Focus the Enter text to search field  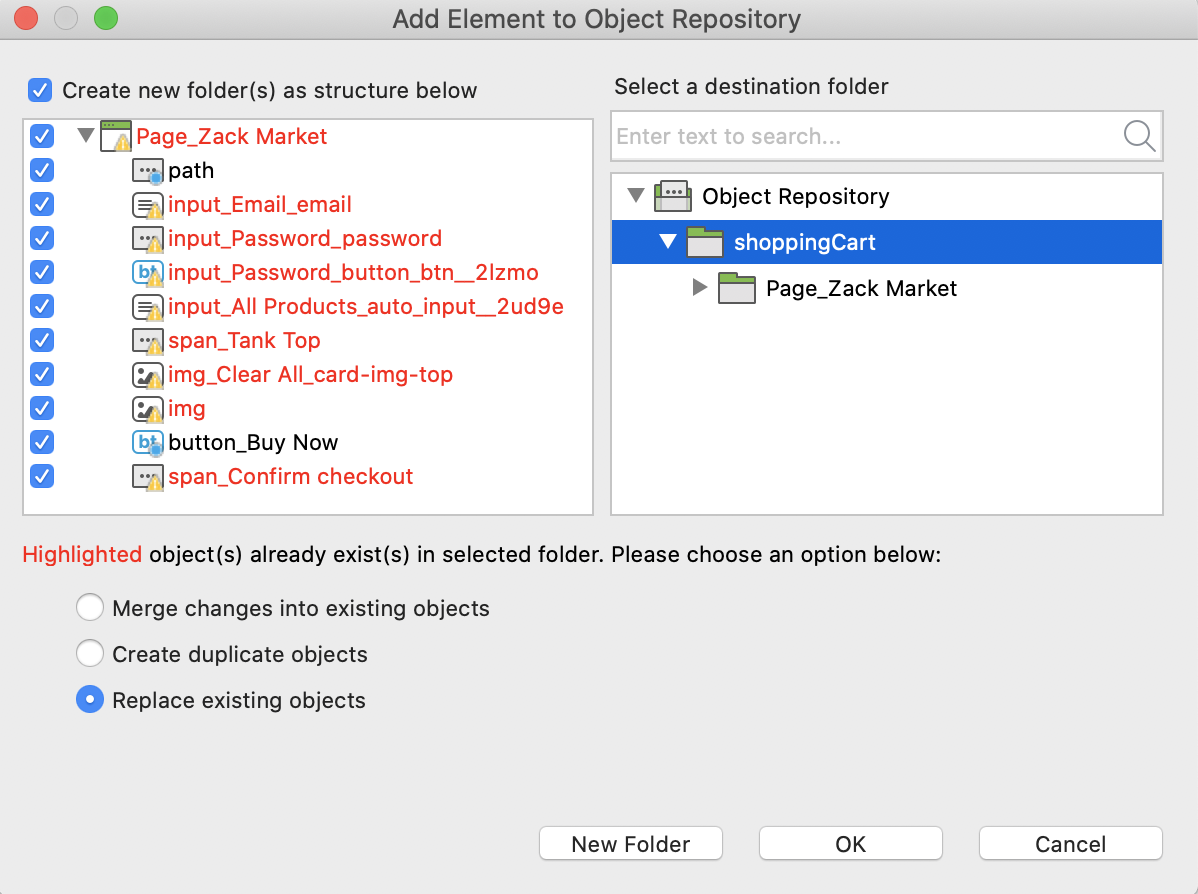pyautogui.click(x=867, y=136)
